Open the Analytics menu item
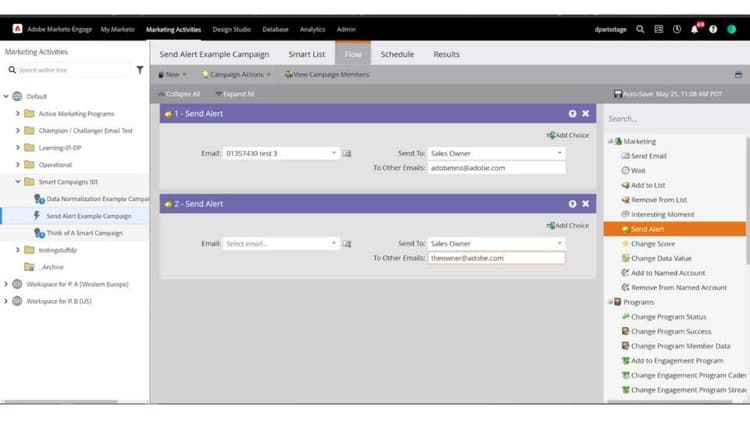Image resolution: width=750 pixels, height=421 pixels. coord(312,29)
